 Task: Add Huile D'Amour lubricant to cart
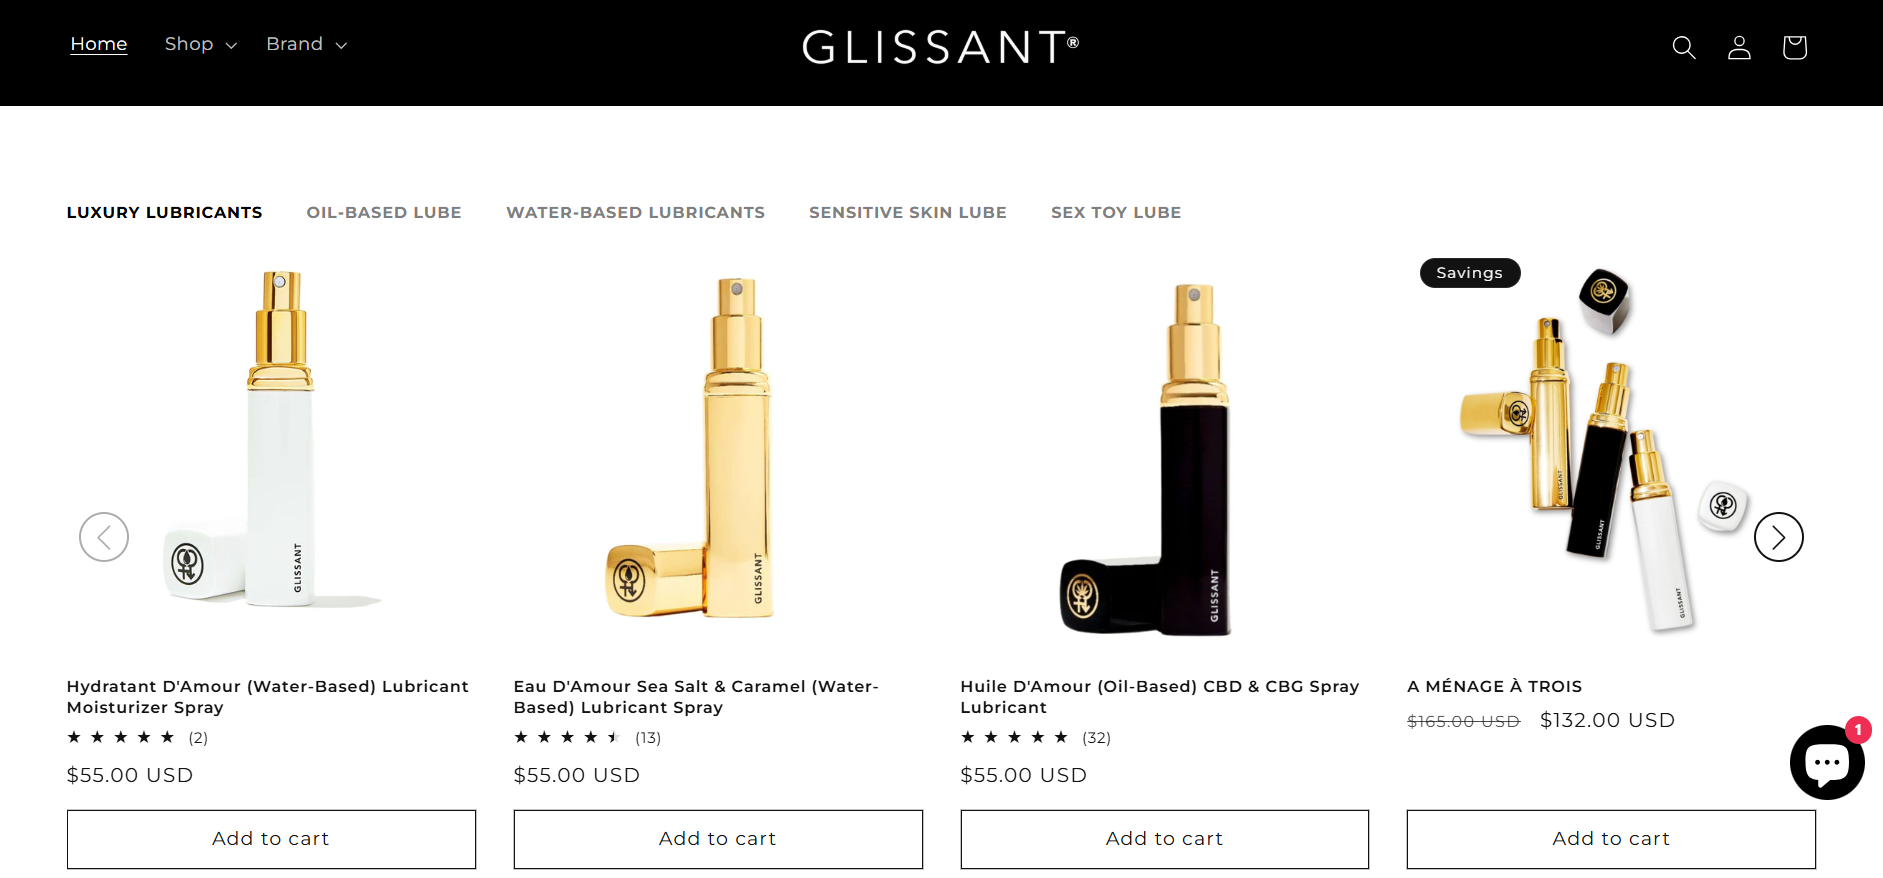click(1164, 839)
